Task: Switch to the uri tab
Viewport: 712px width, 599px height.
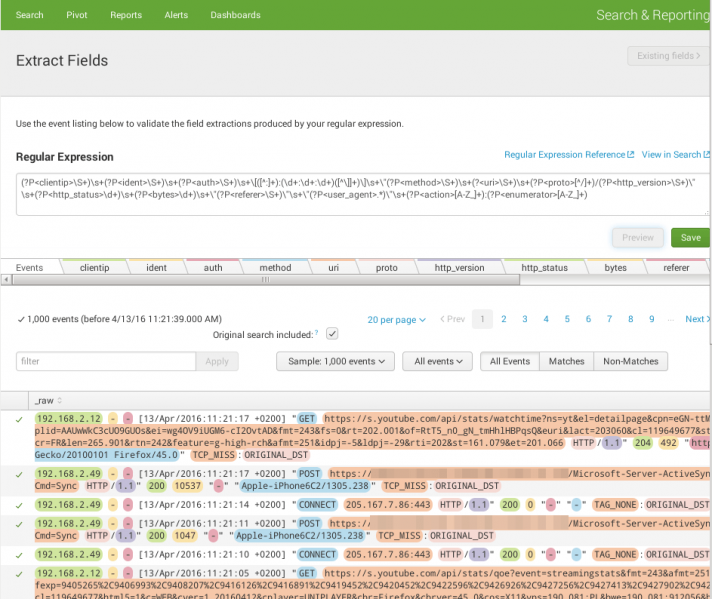Action: pos(333,267)
